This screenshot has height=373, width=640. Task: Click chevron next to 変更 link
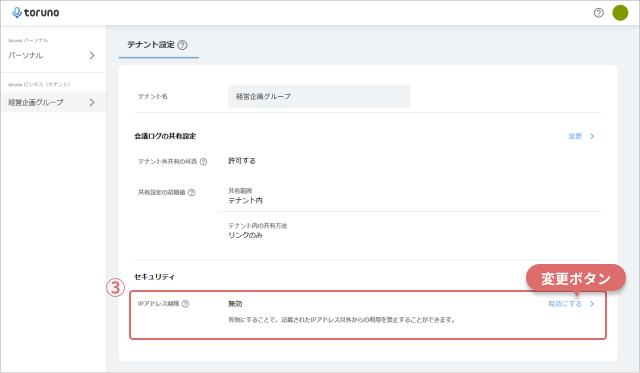pos(592,136)
